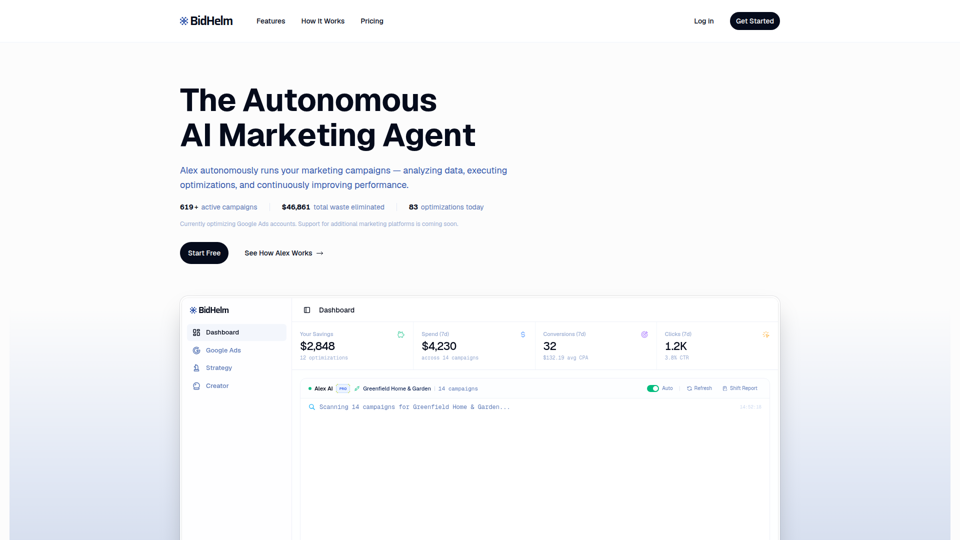Click the '$46,861 total waste eliminated' stat
Screen dimensions: 960x540
[333, 207]
